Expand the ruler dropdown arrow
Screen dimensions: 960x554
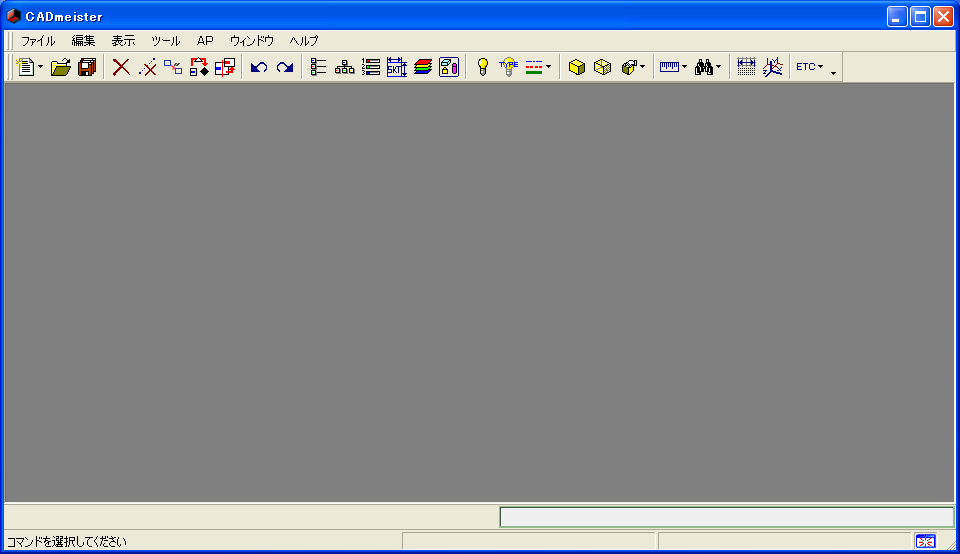click(x=684, y=67)
